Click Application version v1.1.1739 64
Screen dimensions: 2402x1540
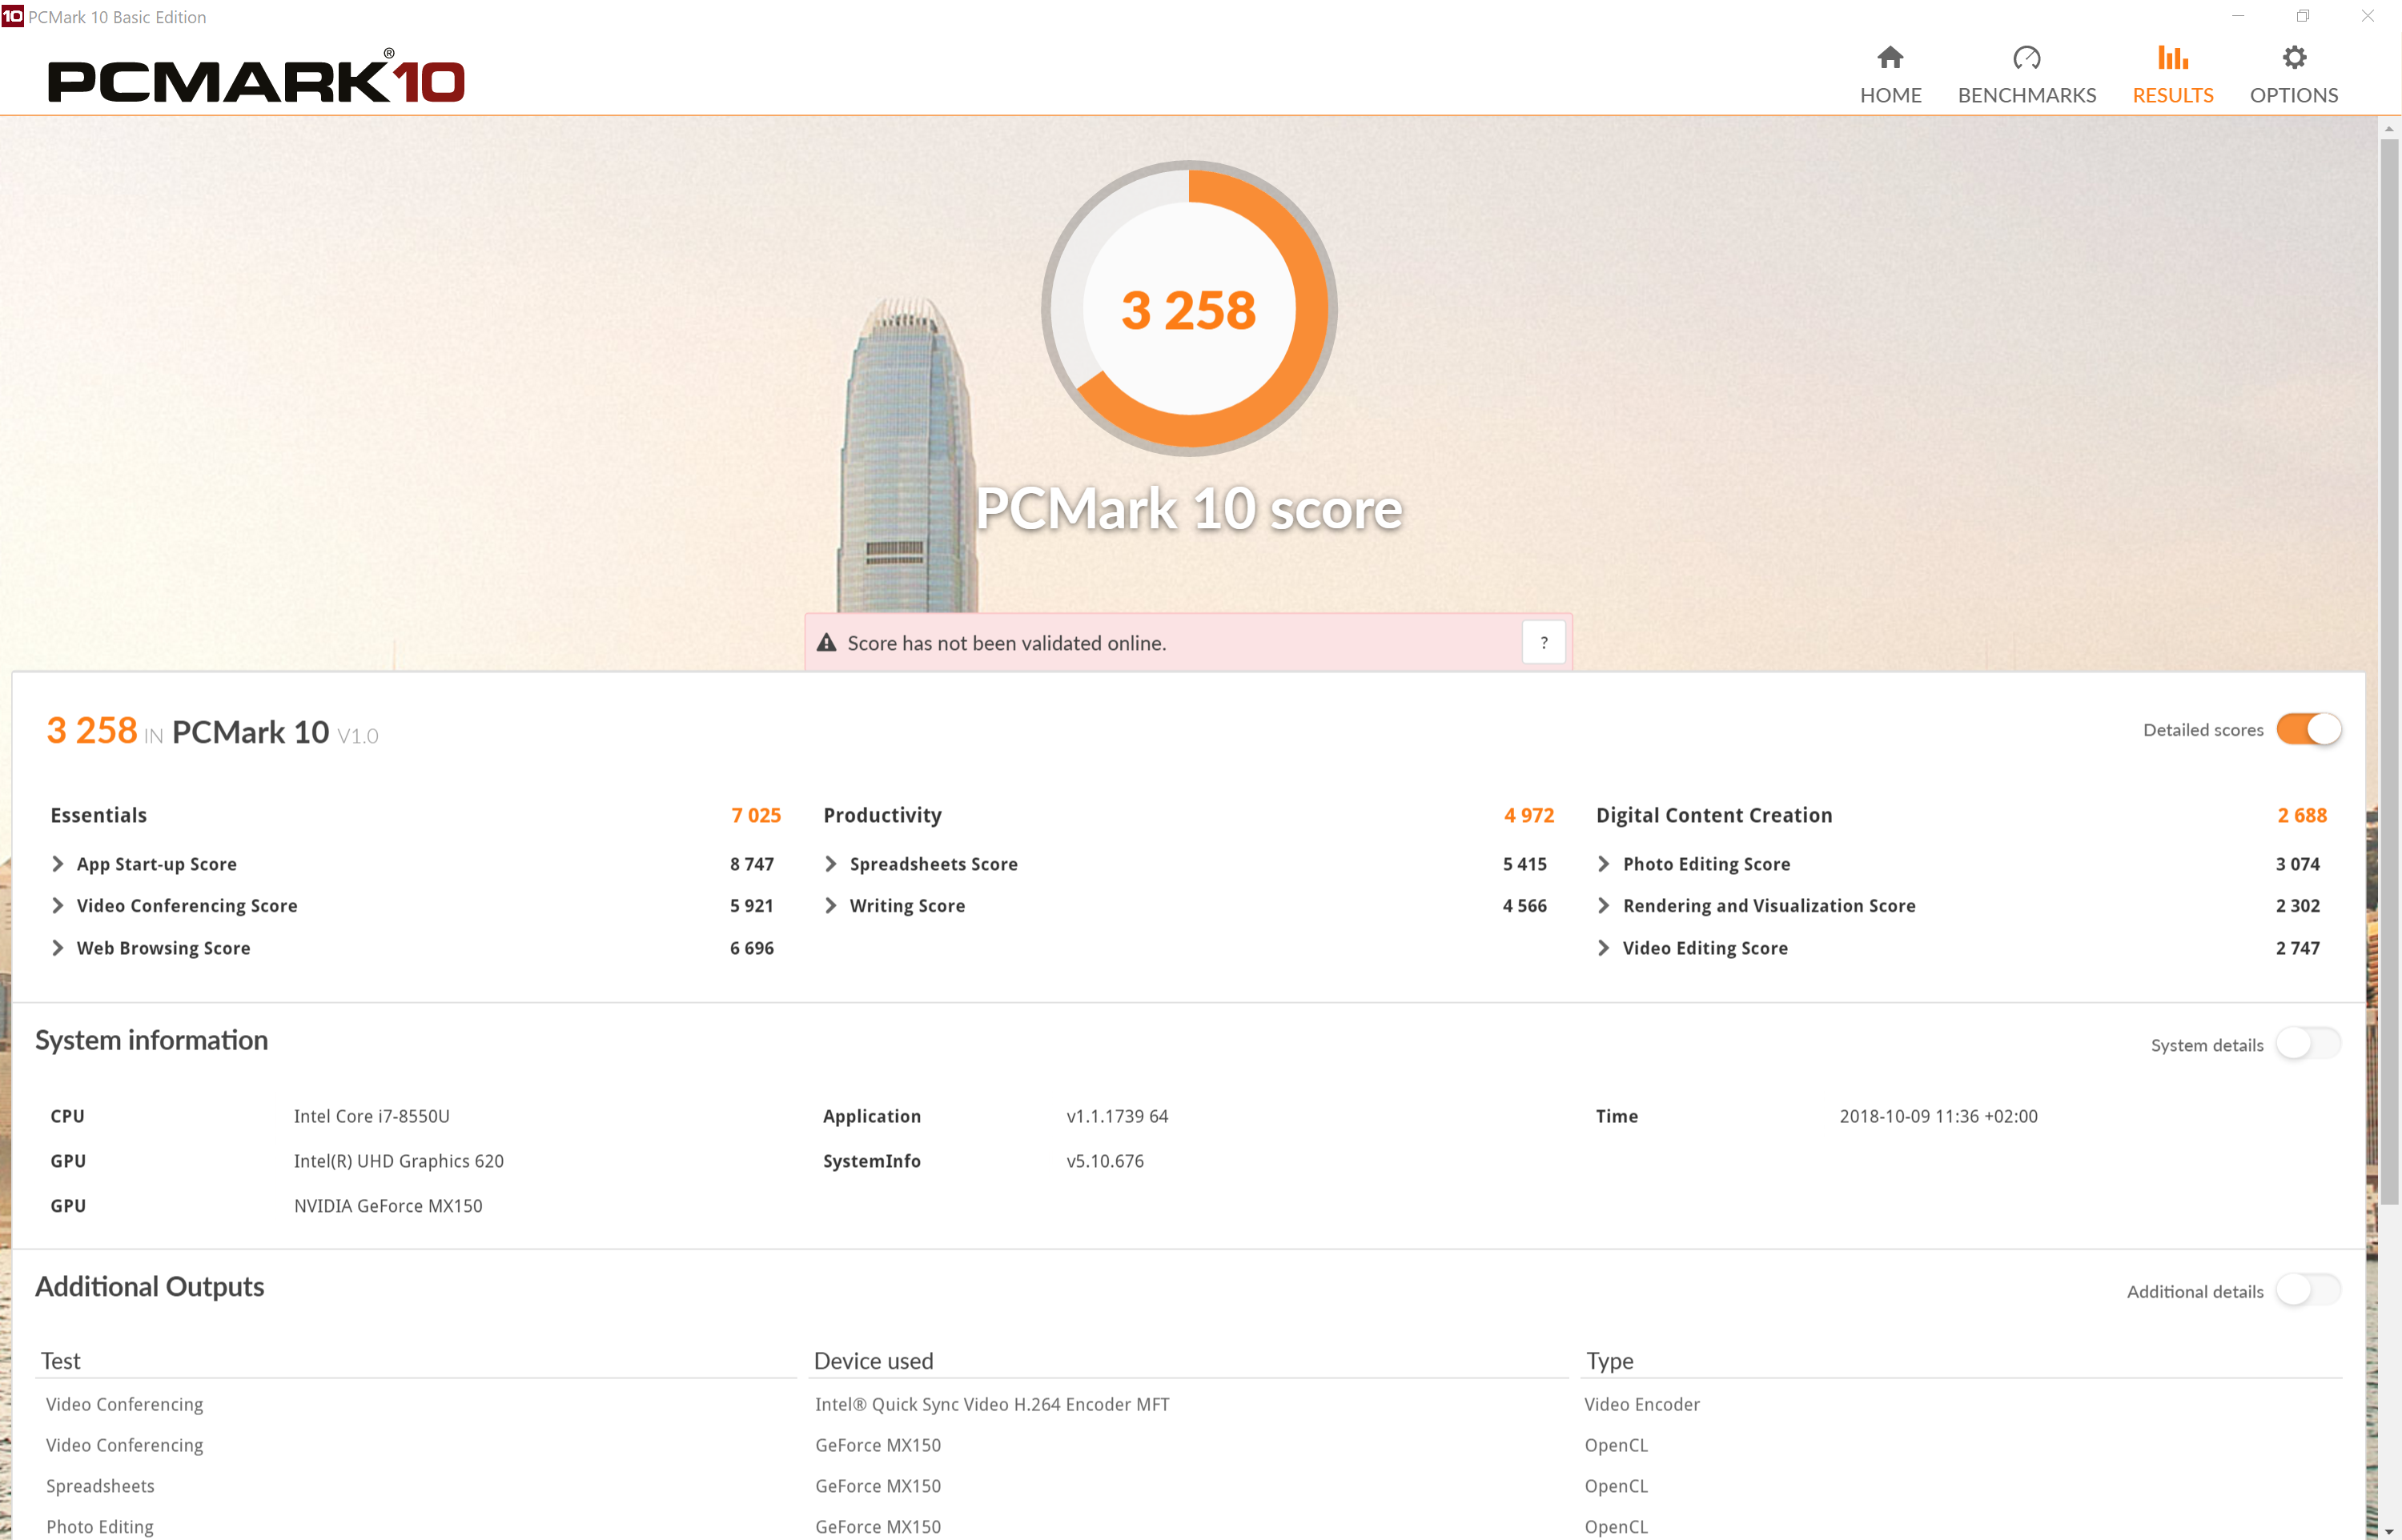click(x=1117, y=1116)
